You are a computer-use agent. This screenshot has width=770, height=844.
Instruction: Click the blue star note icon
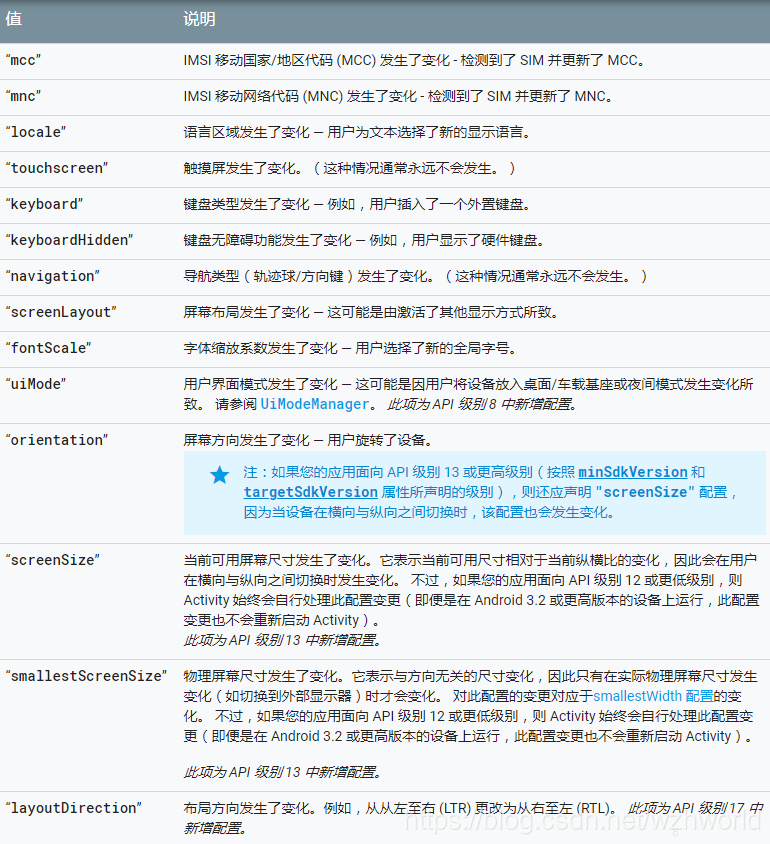pos(220,475)
